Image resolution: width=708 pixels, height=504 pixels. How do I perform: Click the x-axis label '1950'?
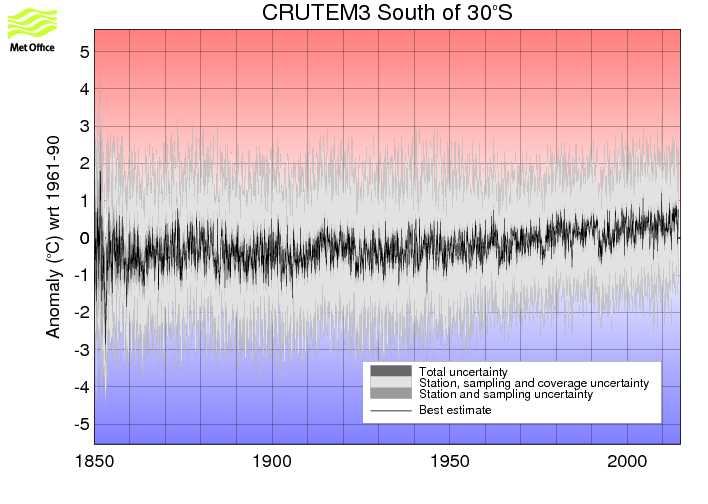pyautogui.click(x=449, y=462)
